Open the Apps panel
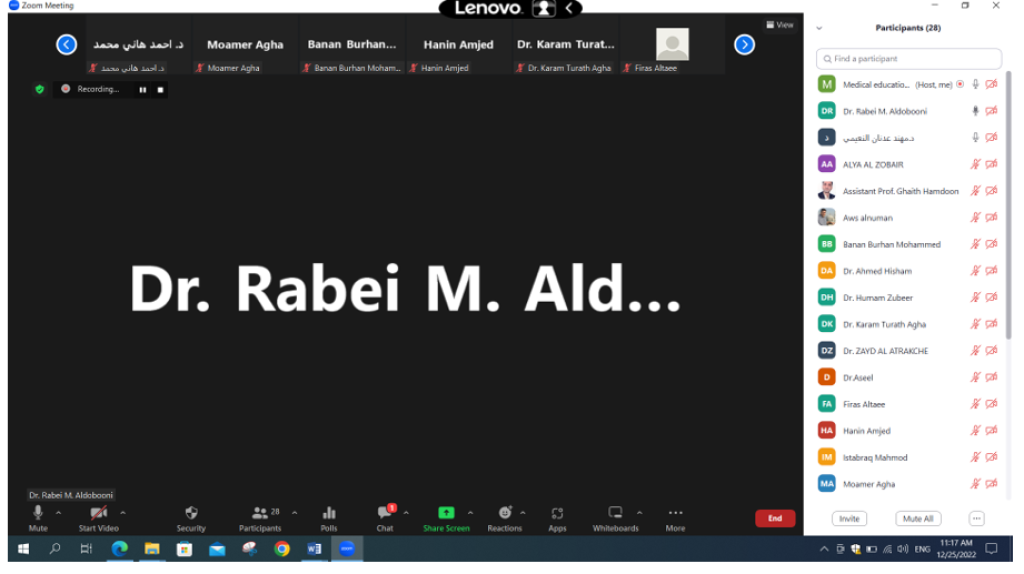Viewport: 1024px width, 574px height. [557, 516]
